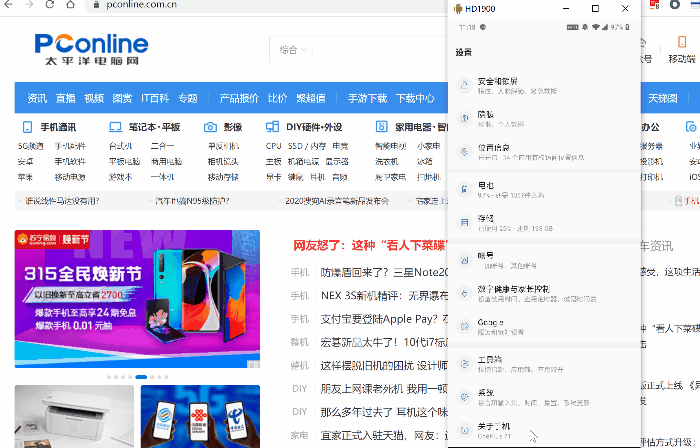The width and height of the screenshot is (700, 448).
Task: Click the white printer thumbnail image
Action: click(x=74, y=416)
